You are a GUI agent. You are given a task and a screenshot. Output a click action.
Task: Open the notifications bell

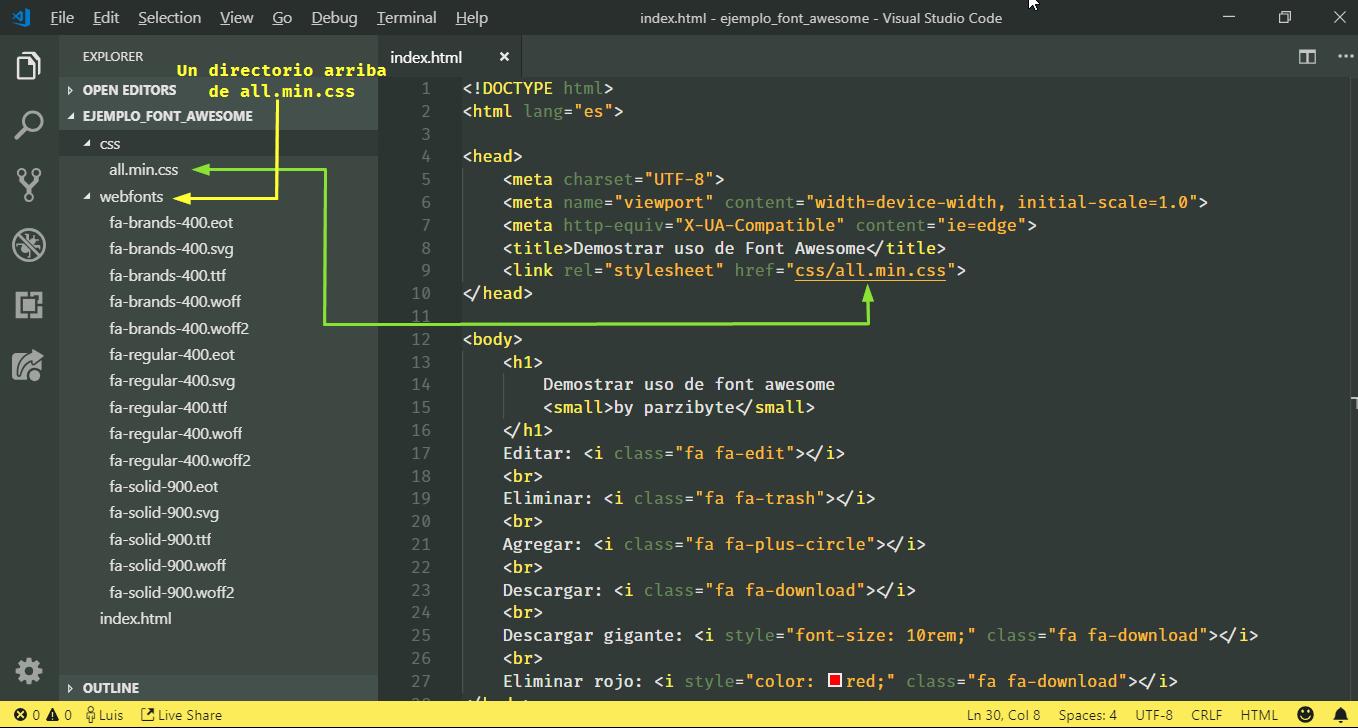click(x=1340, y=715)
